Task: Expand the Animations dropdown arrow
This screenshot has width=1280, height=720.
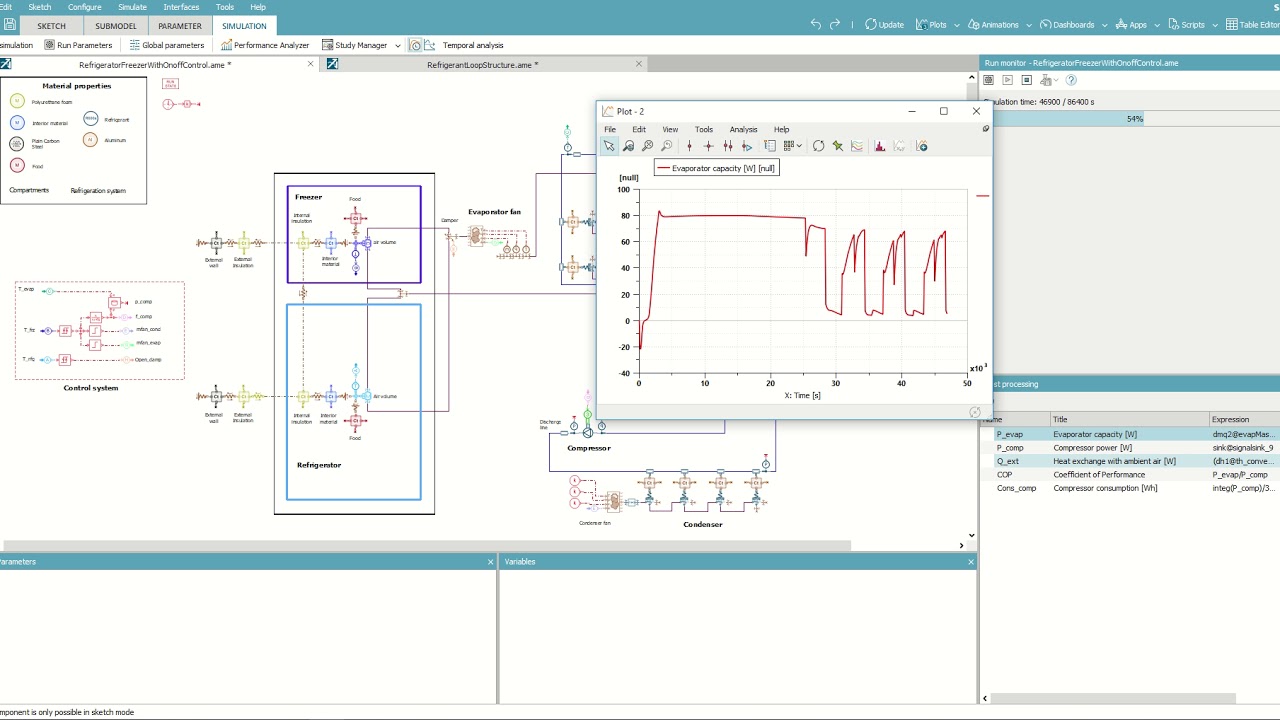Action: click(1029, 25)
